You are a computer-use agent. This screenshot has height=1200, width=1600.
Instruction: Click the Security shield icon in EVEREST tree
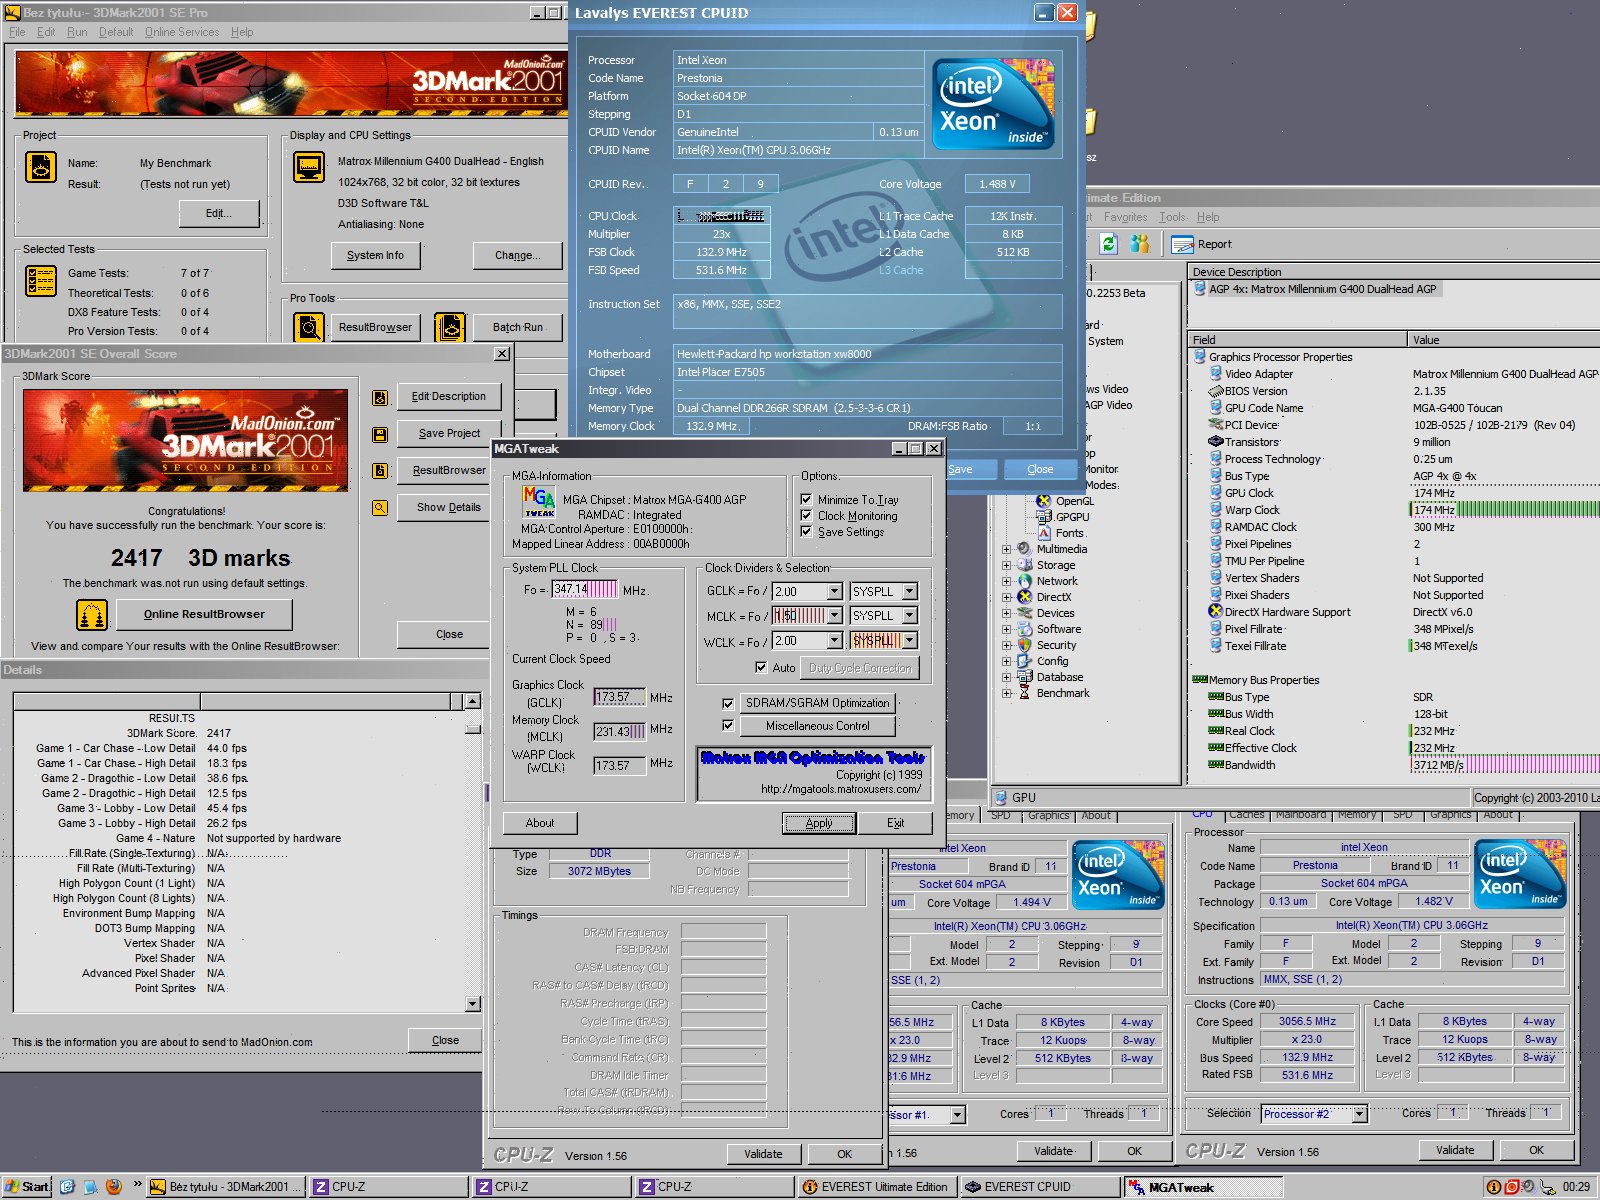point(1025,645)
